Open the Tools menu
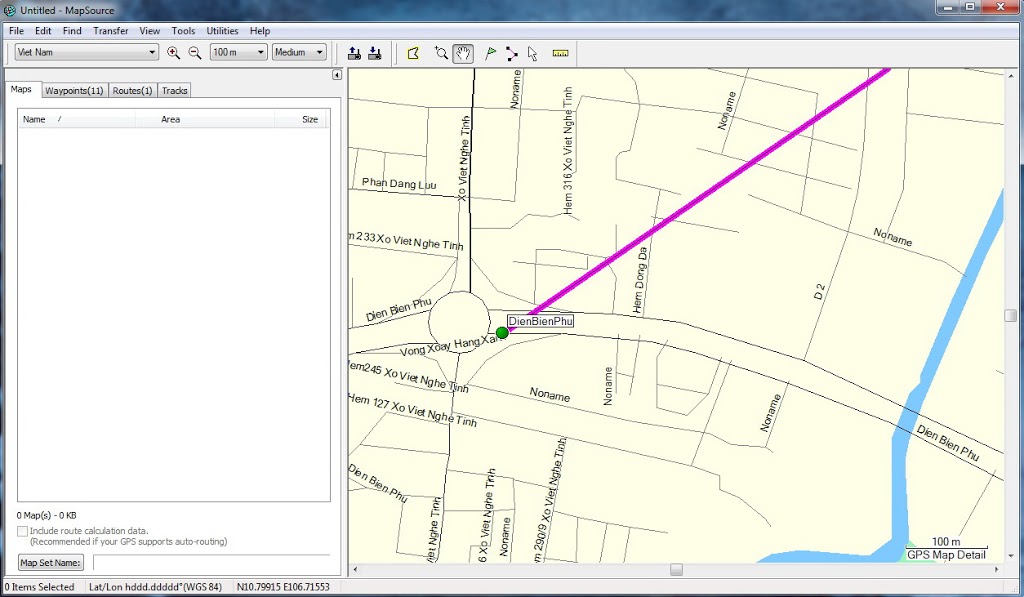 (184, 31)
